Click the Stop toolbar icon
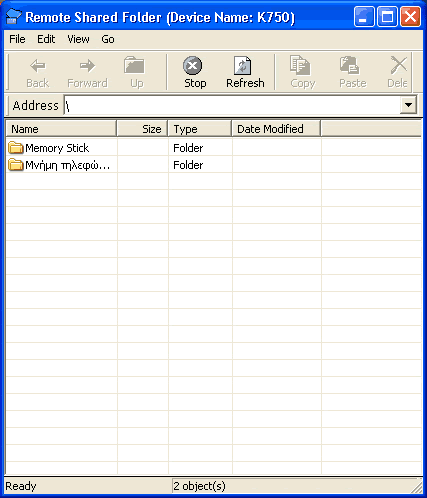 click(x=193, y=66)
